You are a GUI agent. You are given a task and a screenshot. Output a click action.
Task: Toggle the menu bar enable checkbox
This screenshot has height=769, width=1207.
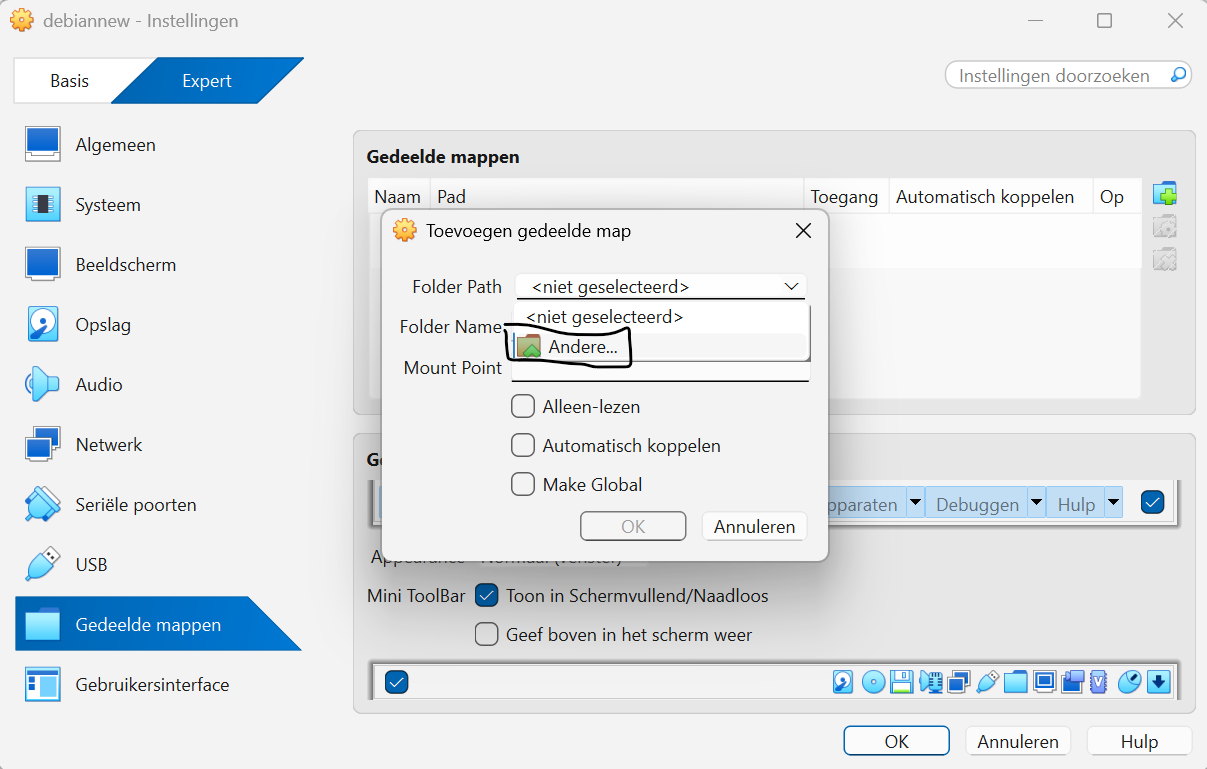[1152, 503]
